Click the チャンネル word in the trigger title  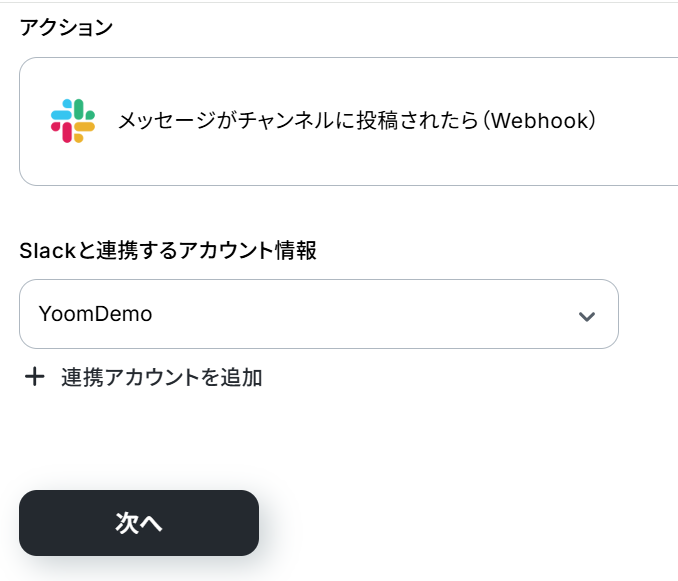pyautogui.click(x=286, y=121)
